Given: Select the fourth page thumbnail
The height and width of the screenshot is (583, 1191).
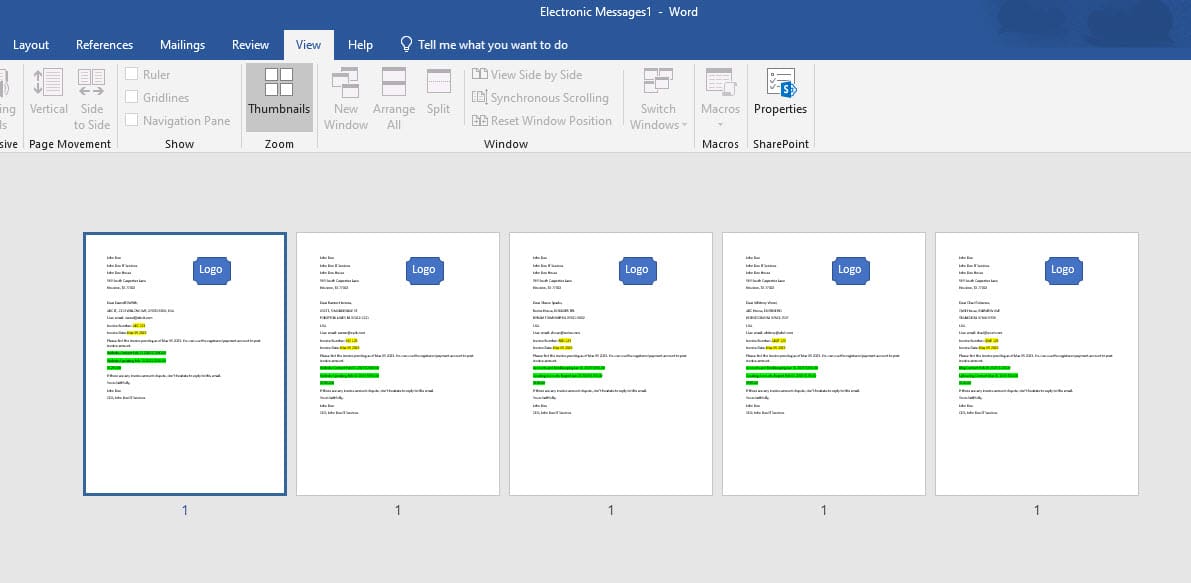Looking at the screenshot, I should tap(824, 364).
